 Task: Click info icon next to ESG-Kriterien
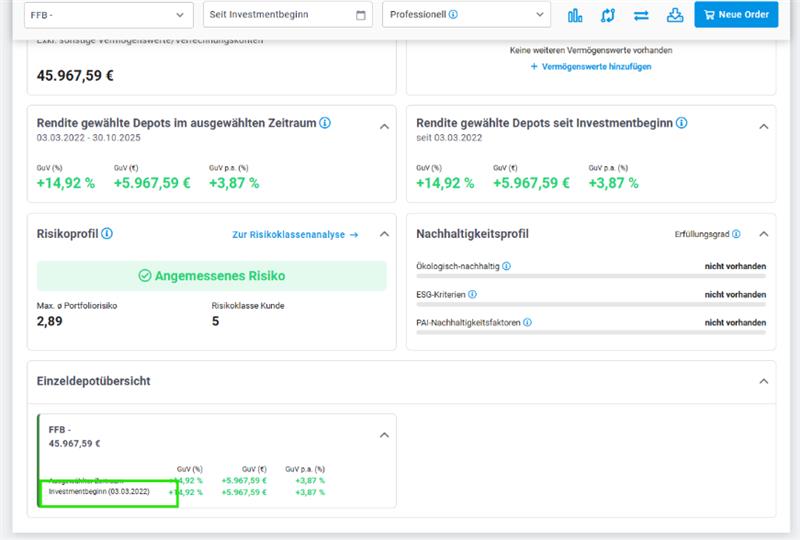pyautogui.click(x=473, y=295)
